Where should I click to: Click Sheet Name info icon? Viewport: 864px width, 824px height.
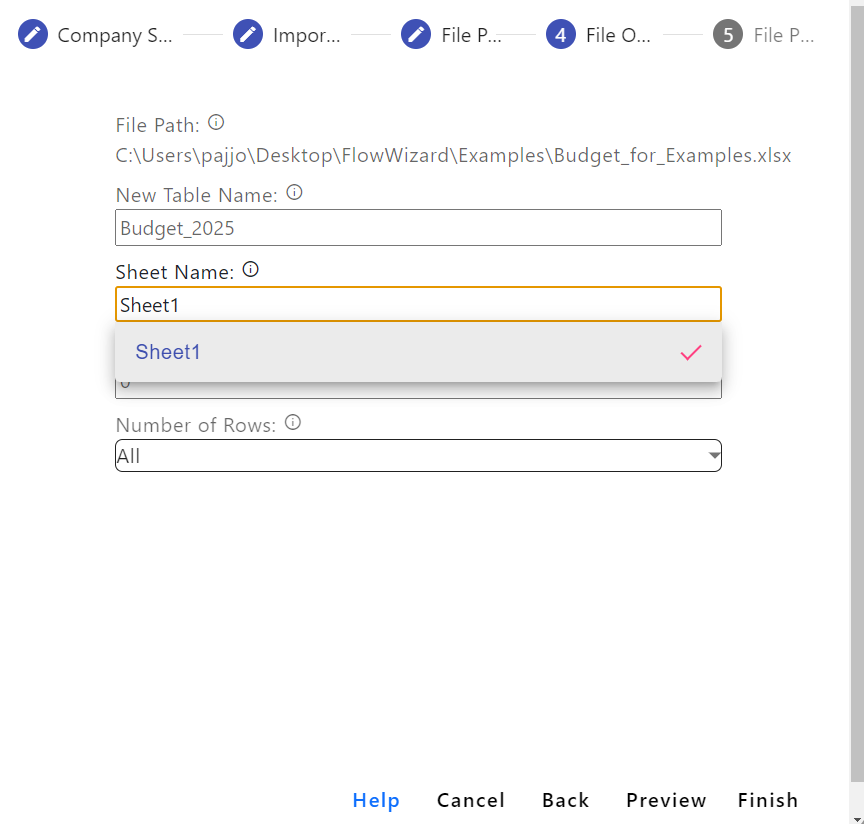251,269
